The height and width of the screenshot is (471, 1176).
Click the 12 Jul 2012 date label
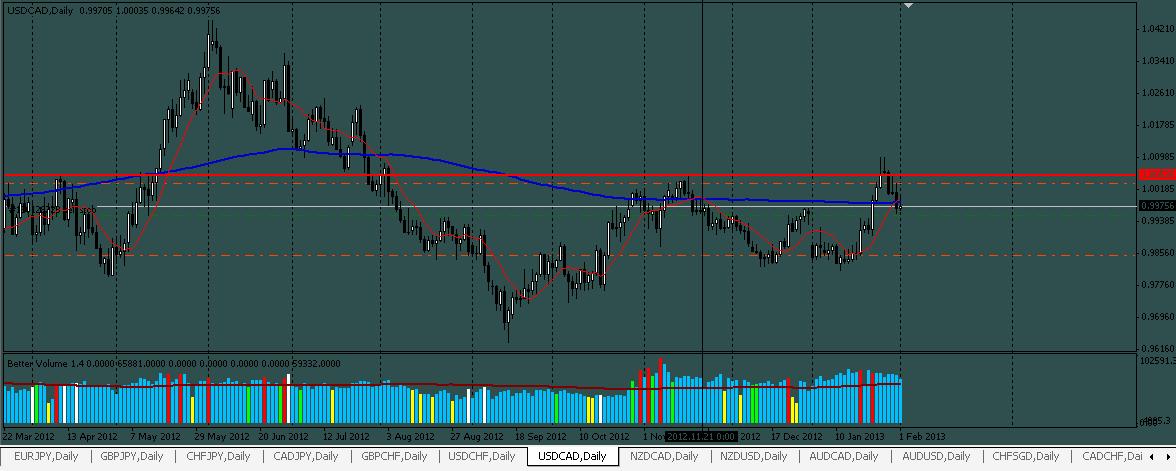coord(348,436)
